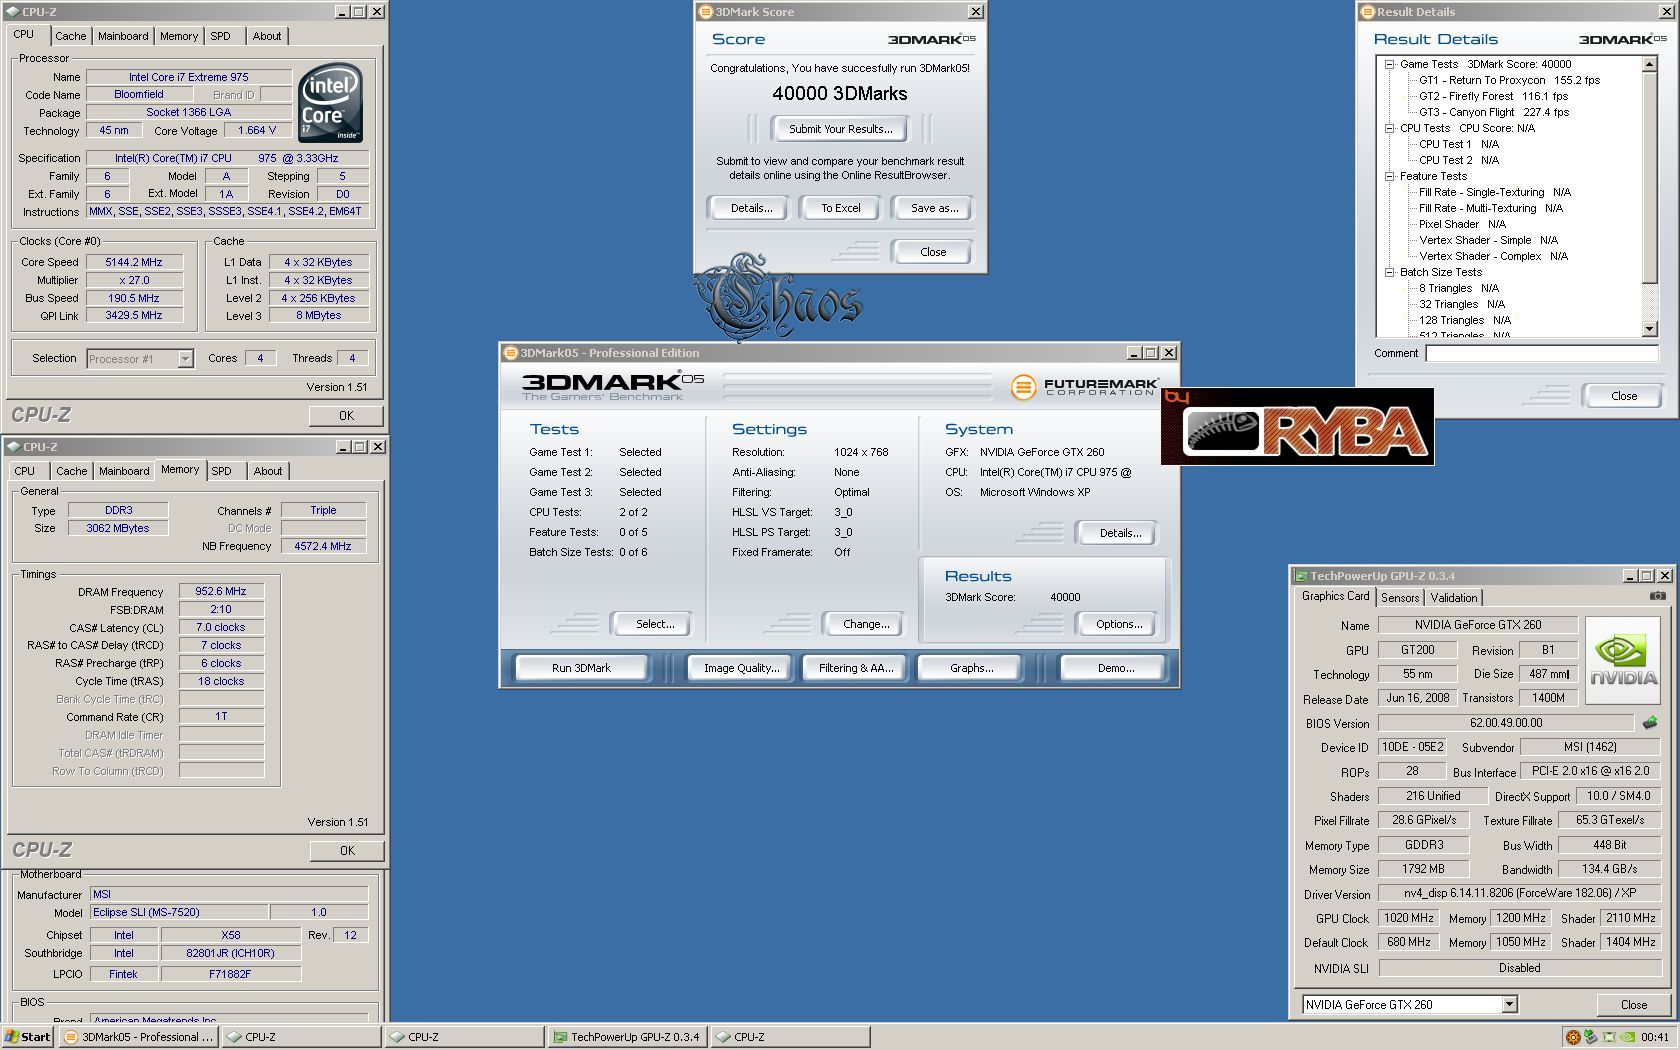Close the Result Details window with X
The width and height of the screenshot is (1680, 1050).
pos(1668,12)
